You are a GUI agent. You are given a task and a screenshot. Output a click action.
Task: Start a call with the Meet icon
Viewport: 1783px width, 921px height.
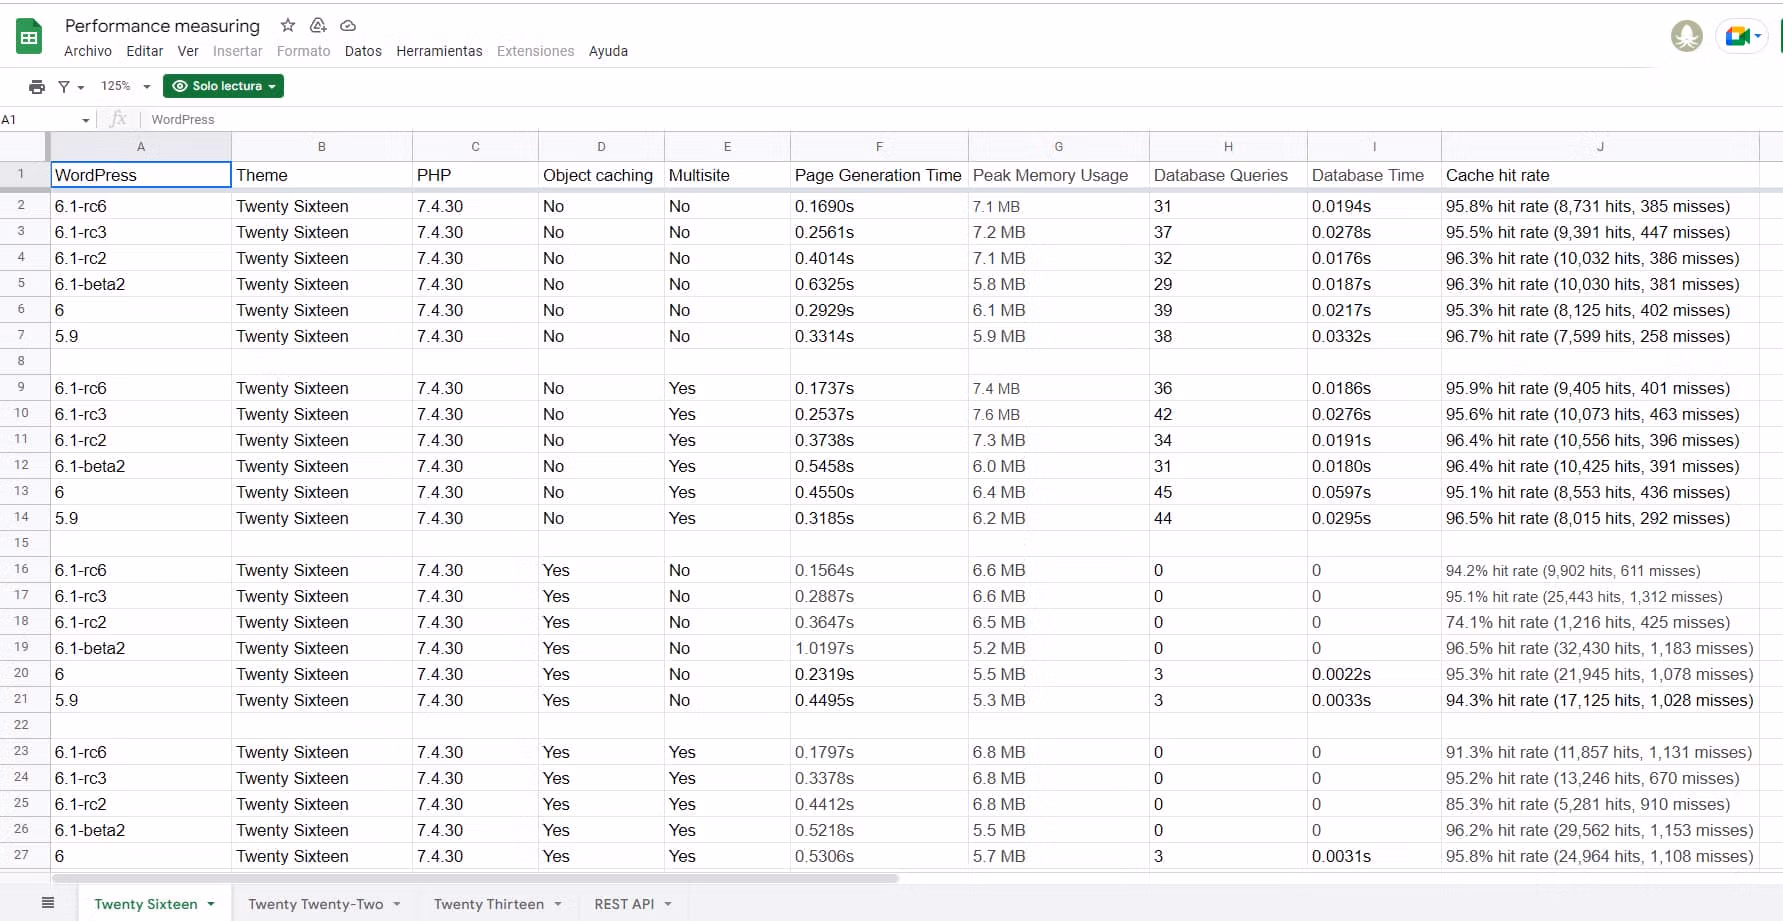(x=1736, y=37)
